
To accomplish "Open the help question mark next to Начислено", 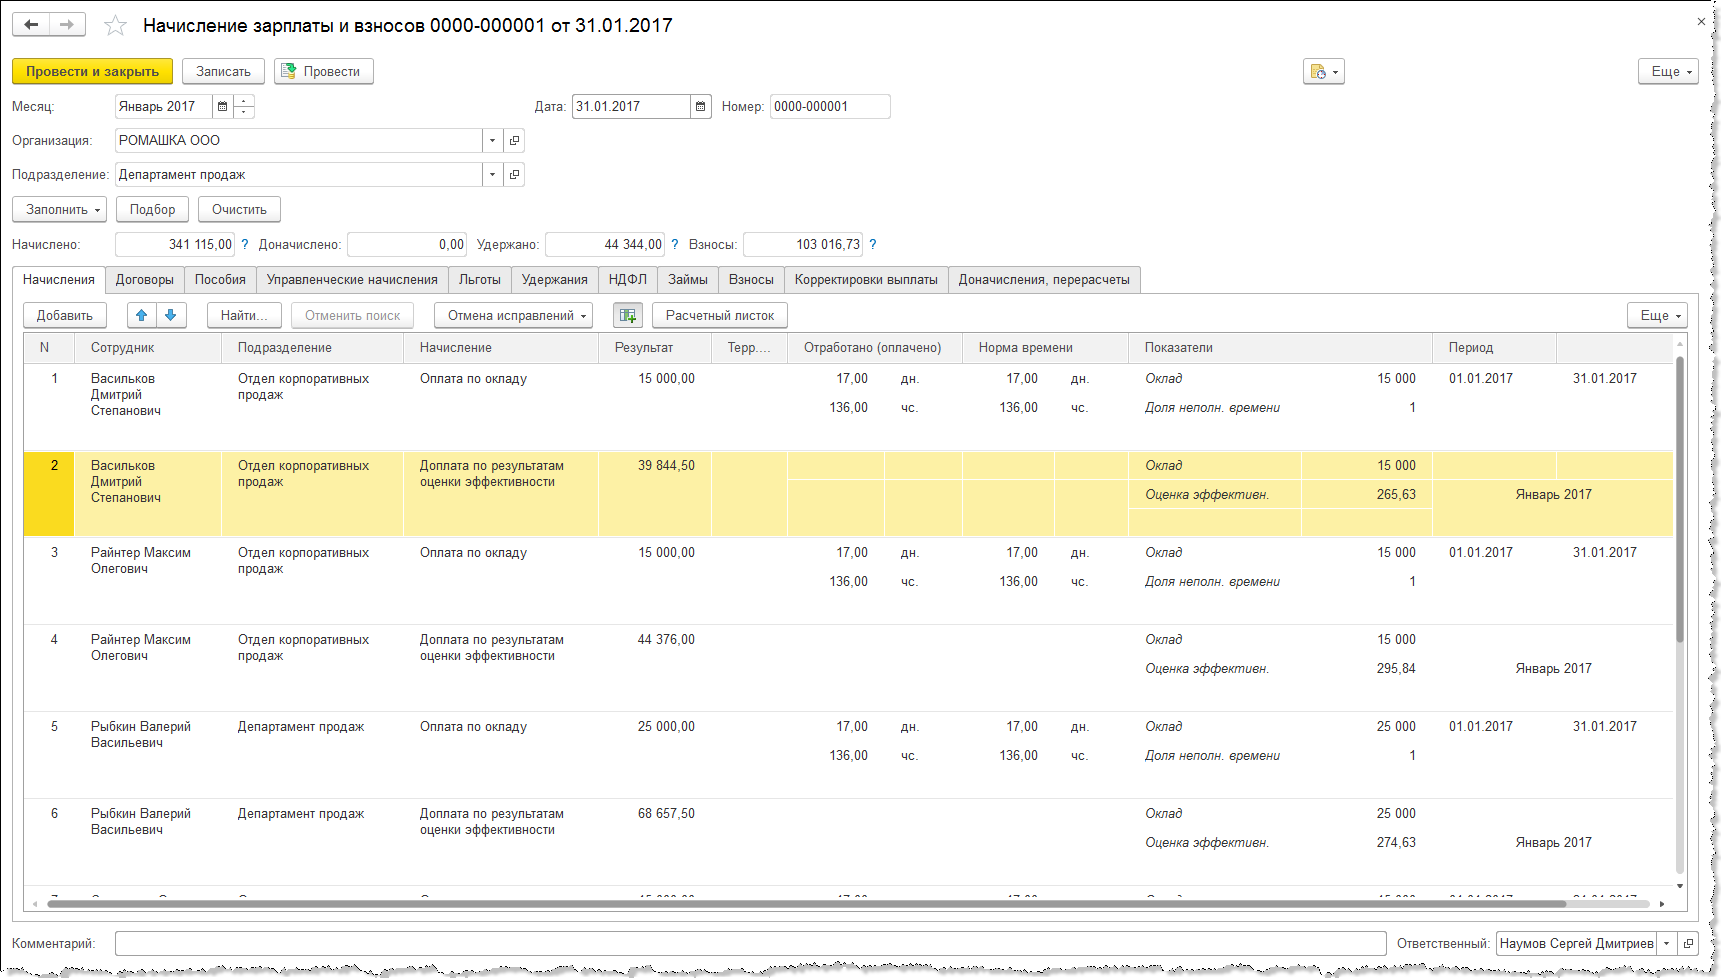I will pos(245,245).
